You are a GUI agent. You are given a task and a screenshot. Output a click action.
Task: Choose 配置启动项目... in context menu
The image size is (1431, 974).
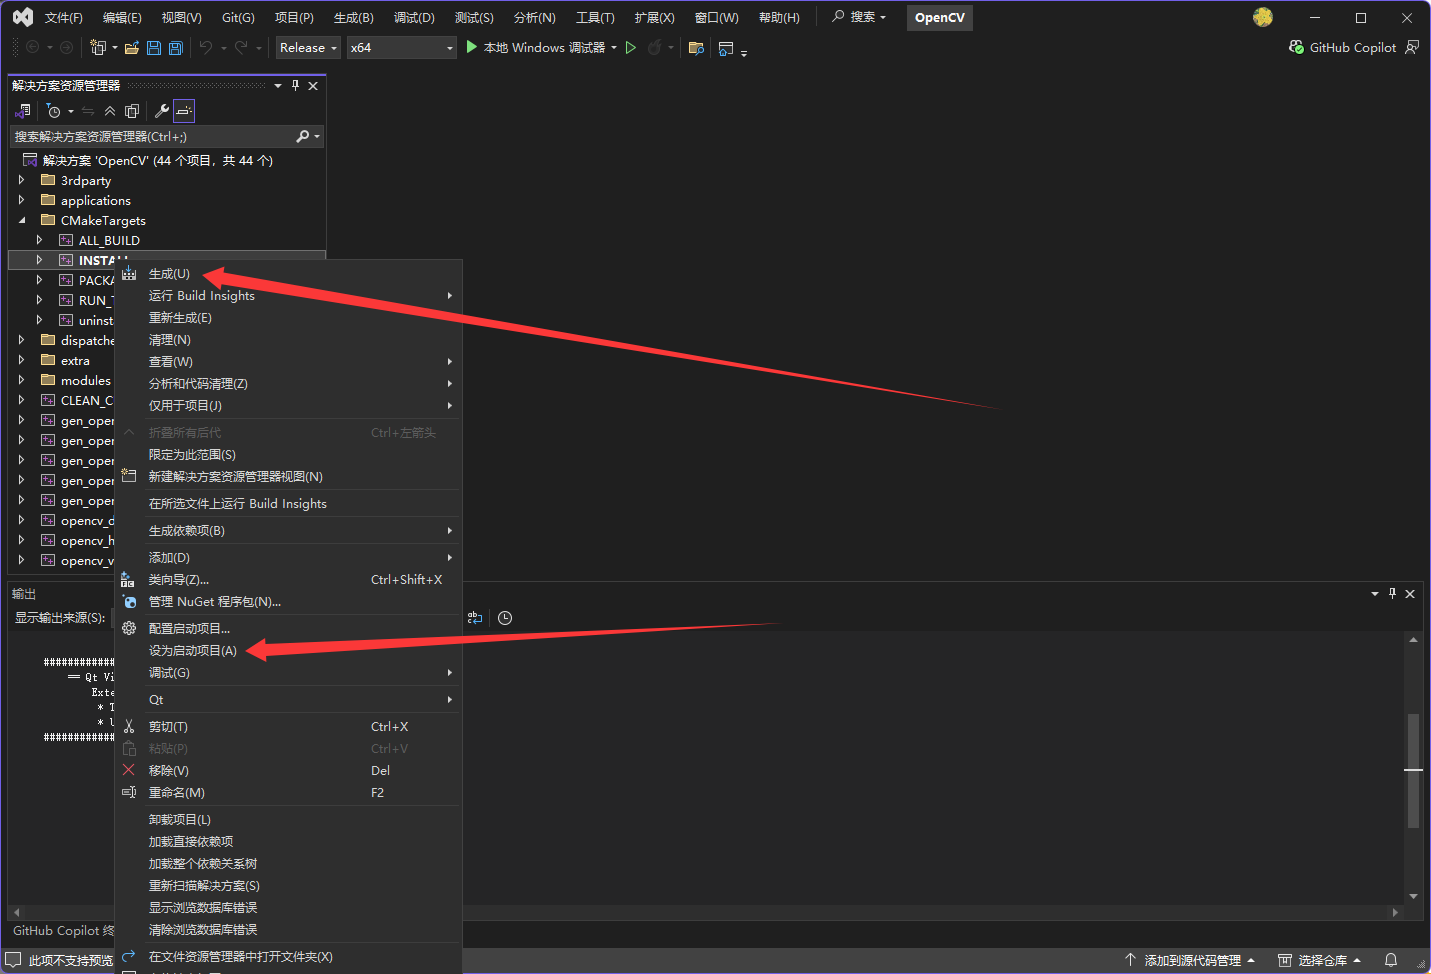(288, 629)
